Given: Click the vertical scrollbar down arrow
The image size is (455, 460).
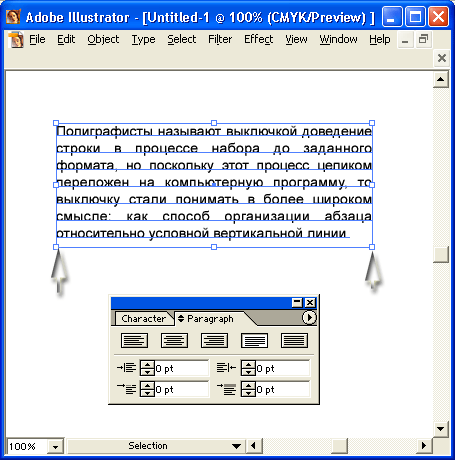Looking at the screenshot, I should coord(441,429).
